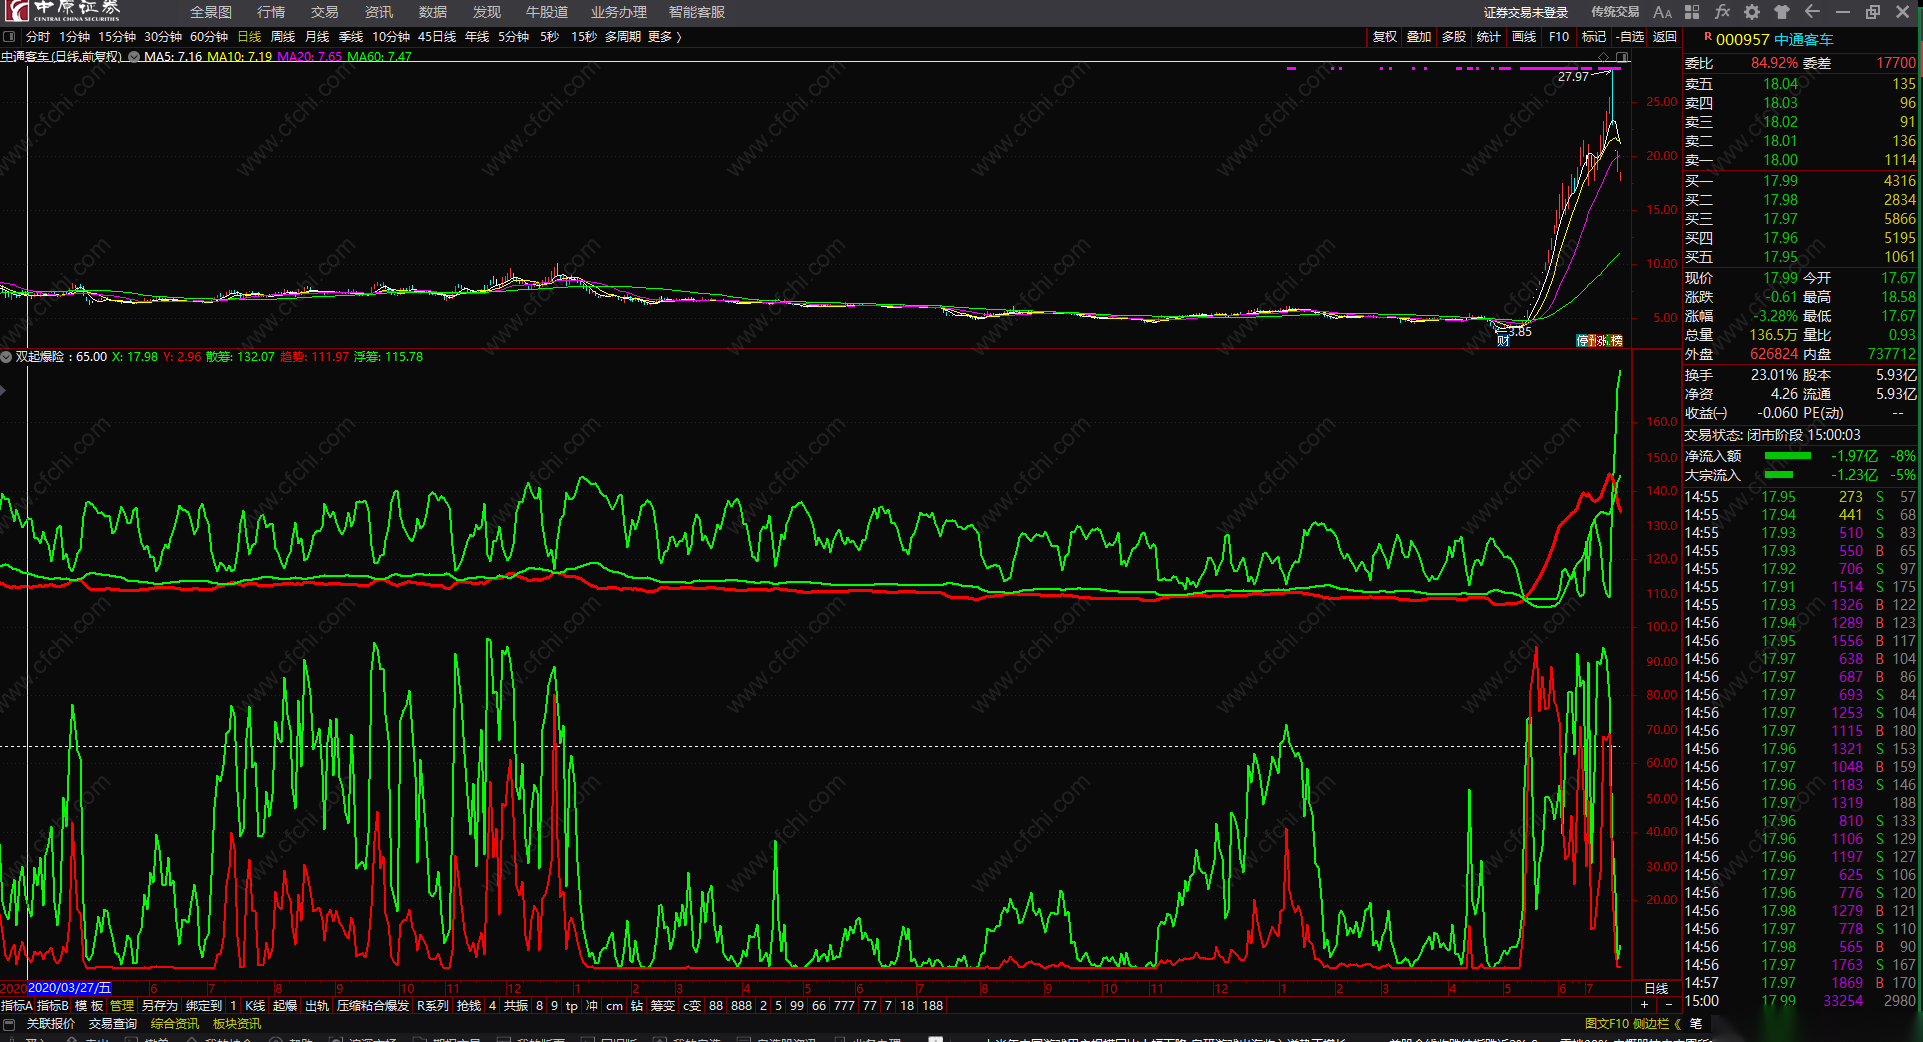Click the 2020/03/27/五 date marker
This screenshot has width=1923, height=1042.
69,989
